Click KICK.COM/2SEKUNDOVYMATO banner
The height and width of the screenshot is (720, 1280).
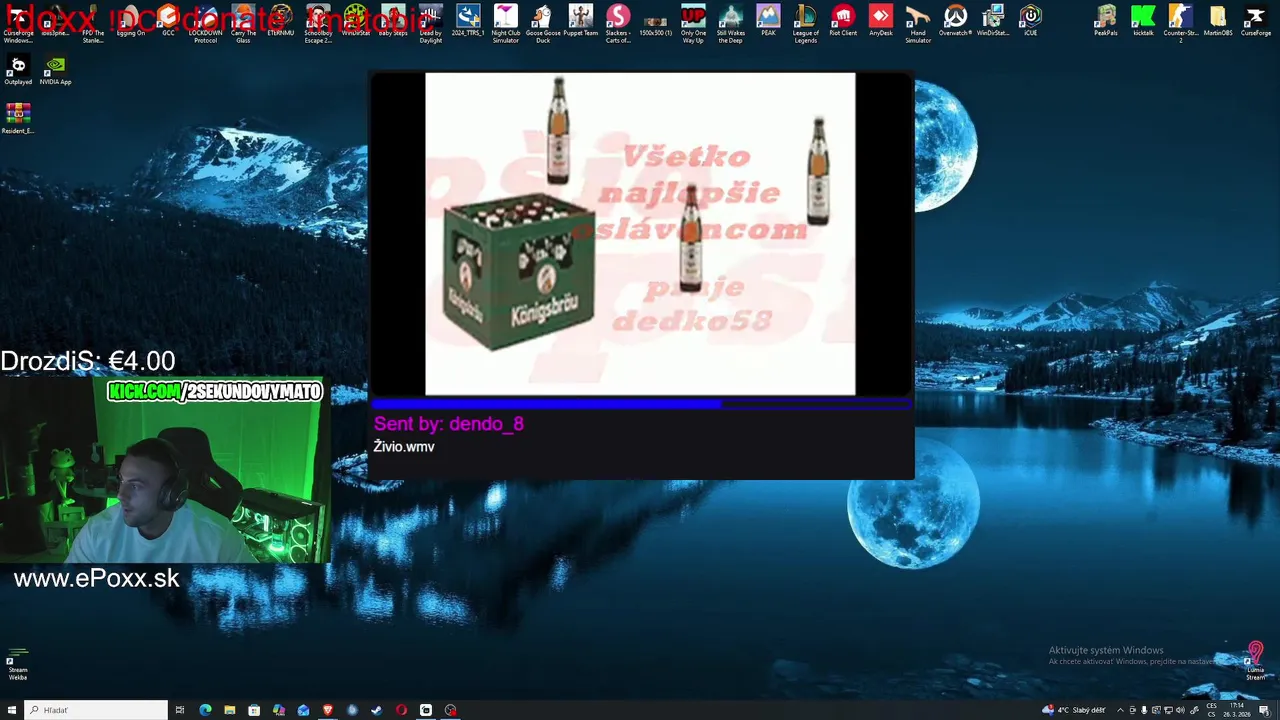click(x=215, y=392)
